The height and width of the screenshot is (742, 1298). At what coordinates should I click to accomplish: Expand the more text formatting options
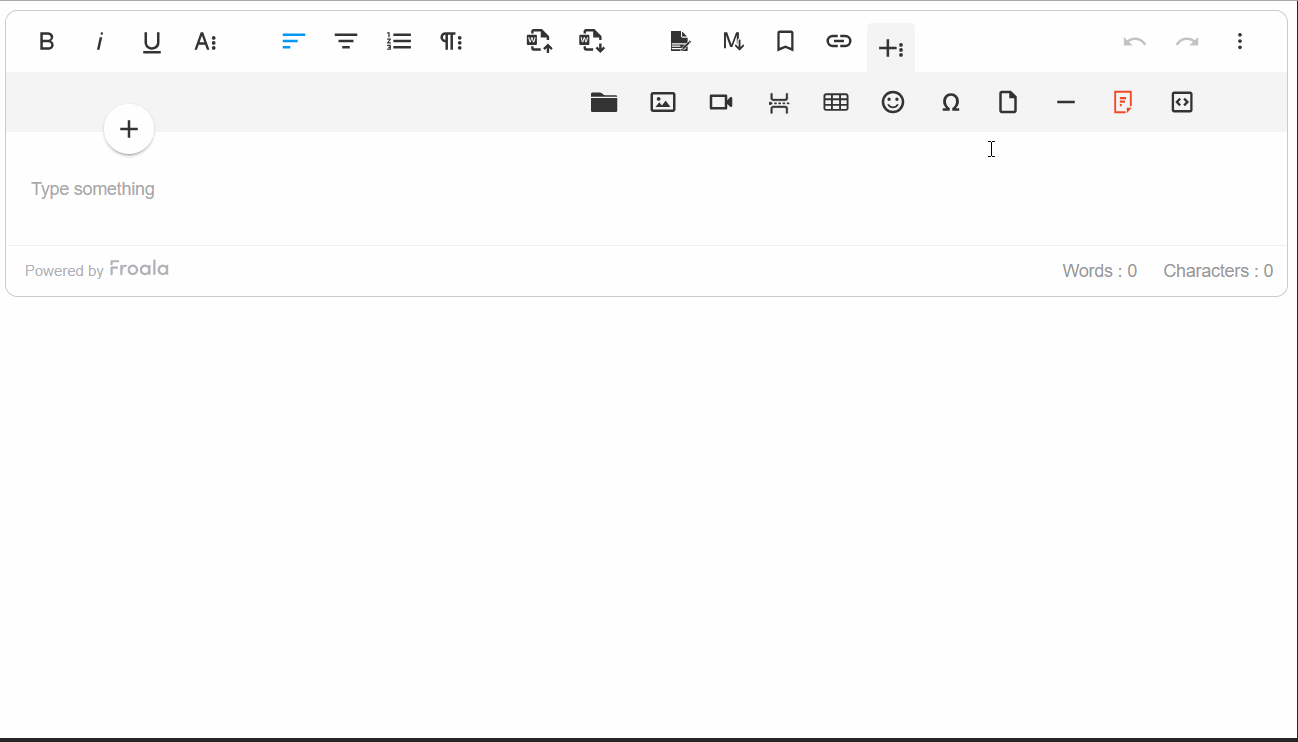[205, 41]
